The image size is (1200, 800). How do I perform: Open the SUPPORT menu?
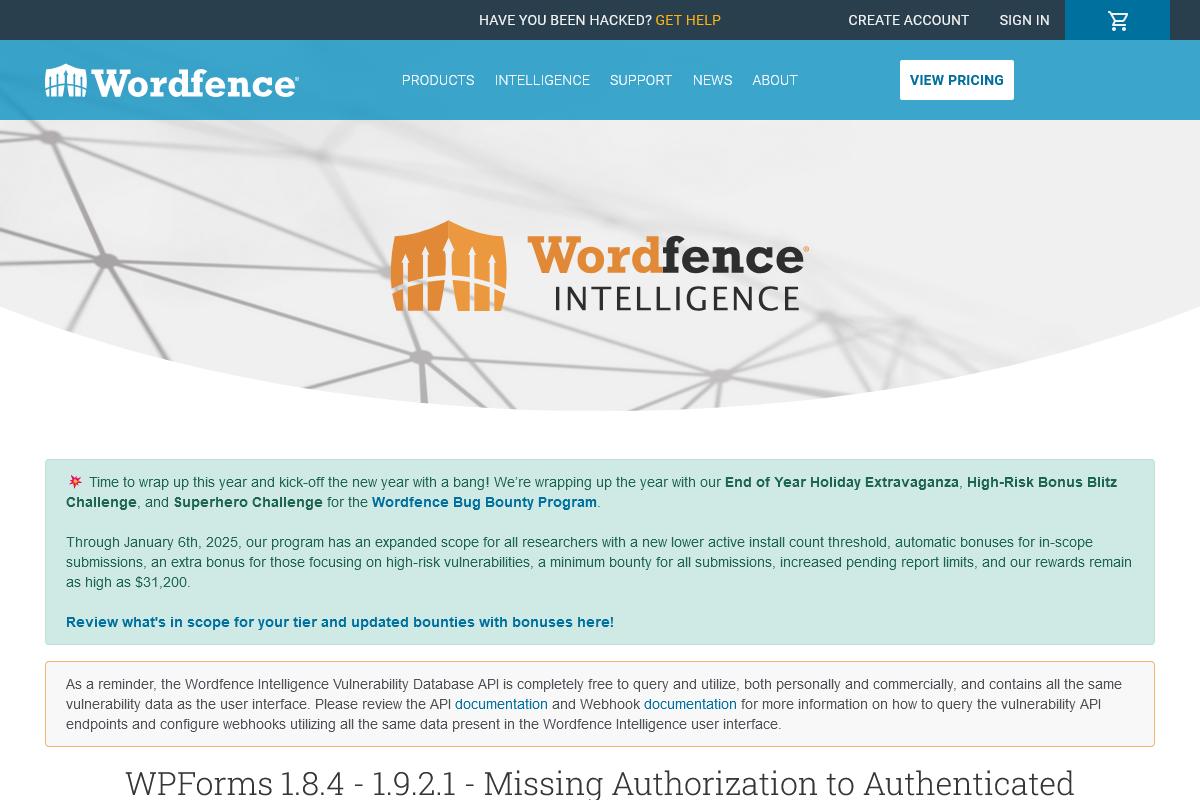(x=641, y=80)
